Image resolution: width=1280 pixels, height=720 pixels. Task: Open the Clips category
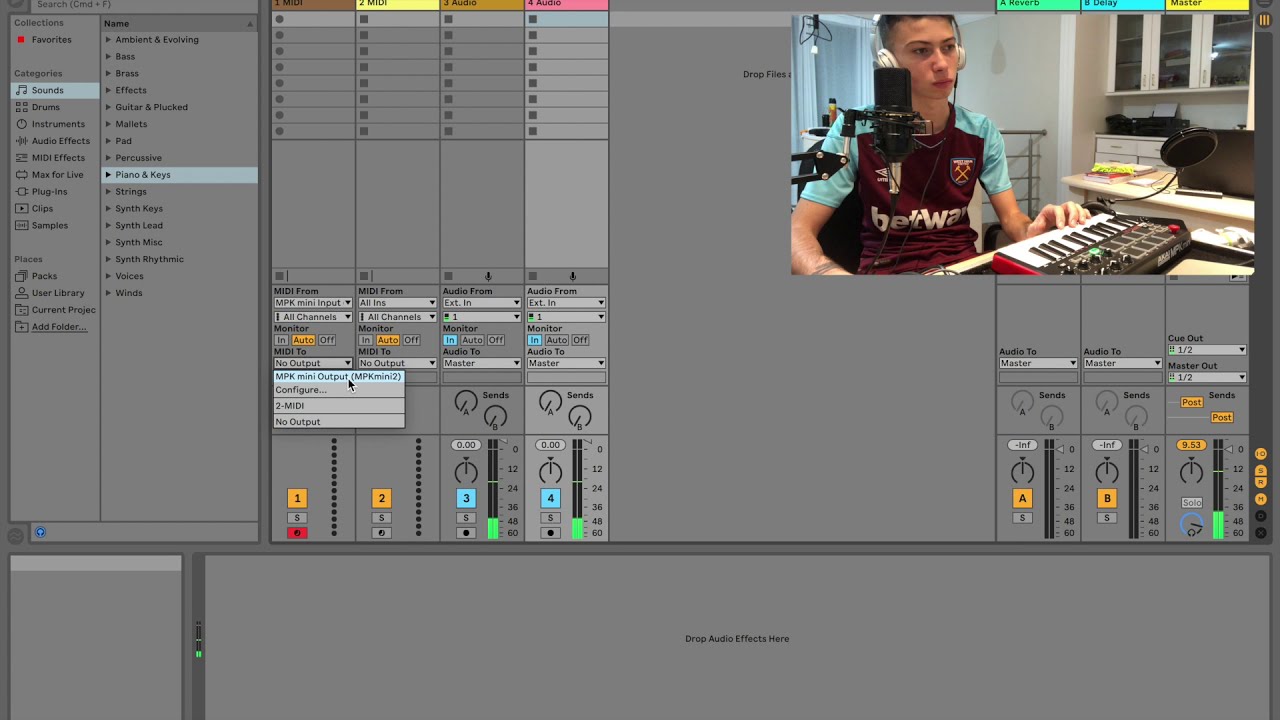pos(55,209)
